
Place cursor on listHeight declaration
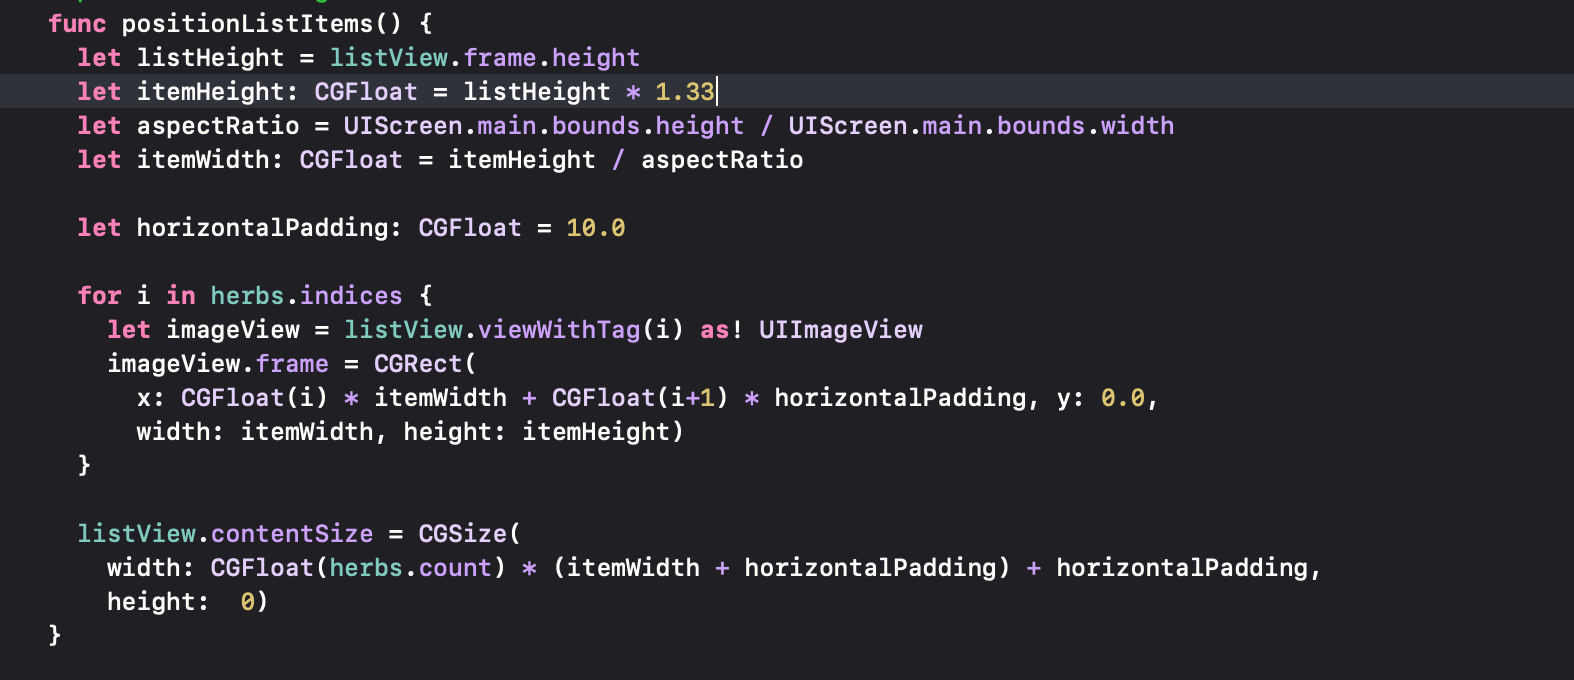[210, 58]
